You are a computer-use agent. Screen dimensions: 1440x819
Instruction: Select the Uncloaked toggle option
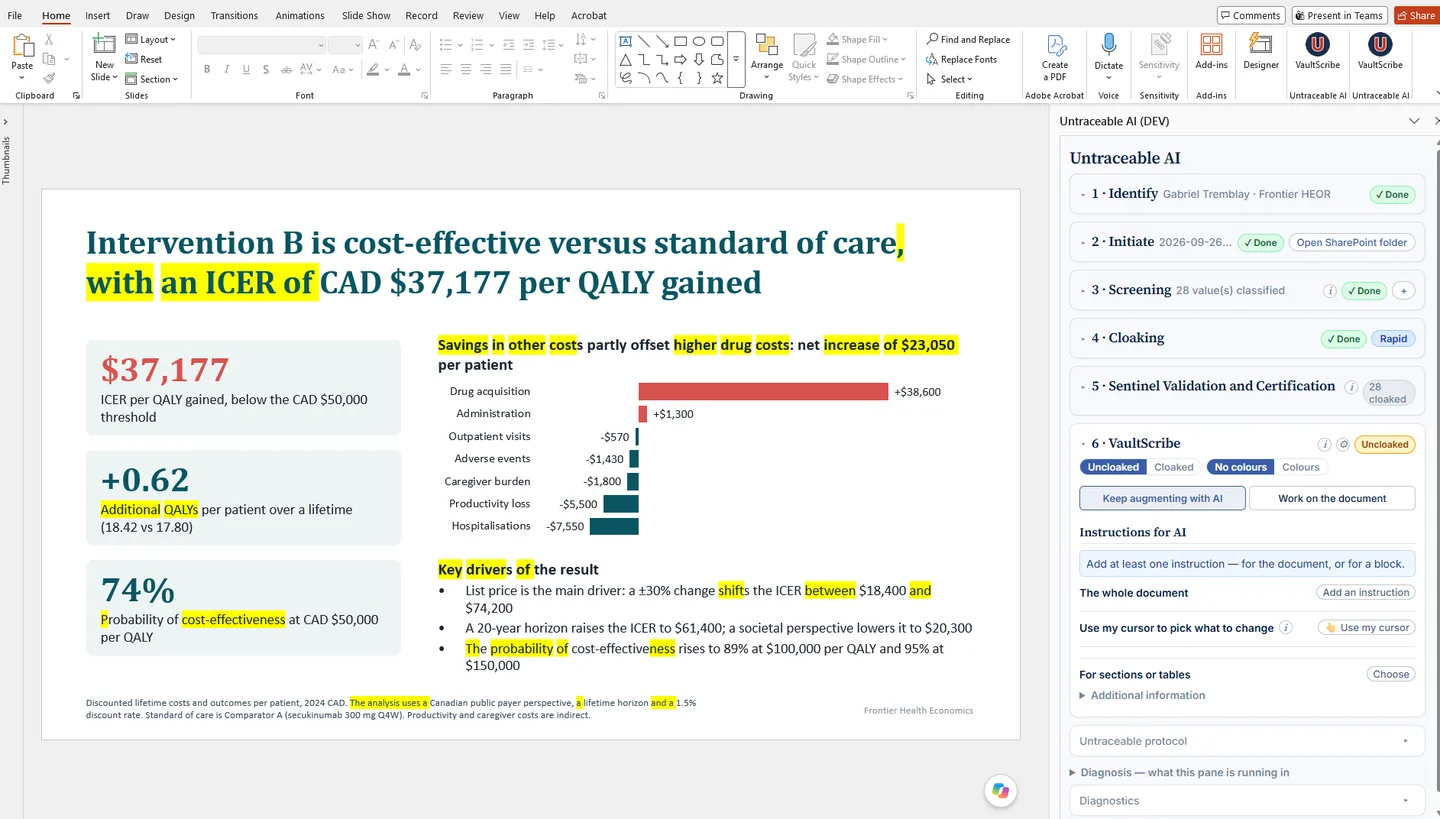(1113, 467)
